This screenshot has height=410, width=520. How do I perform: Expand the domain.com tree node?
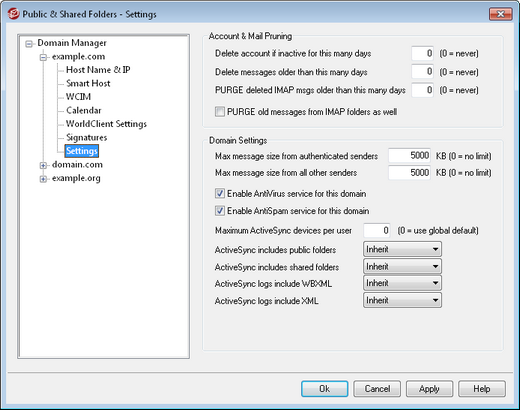43,165
